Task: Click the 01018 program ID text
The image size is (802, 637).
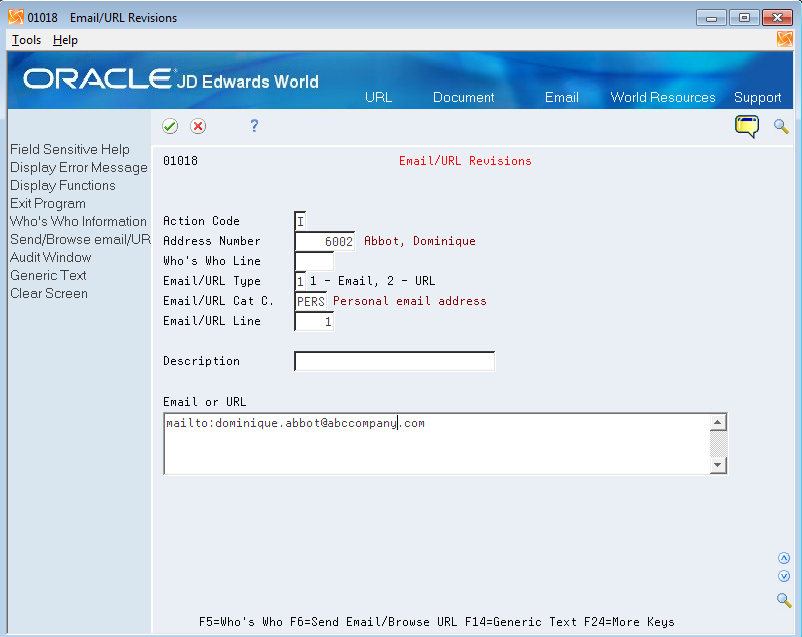Action: click(x=180, y=161)
